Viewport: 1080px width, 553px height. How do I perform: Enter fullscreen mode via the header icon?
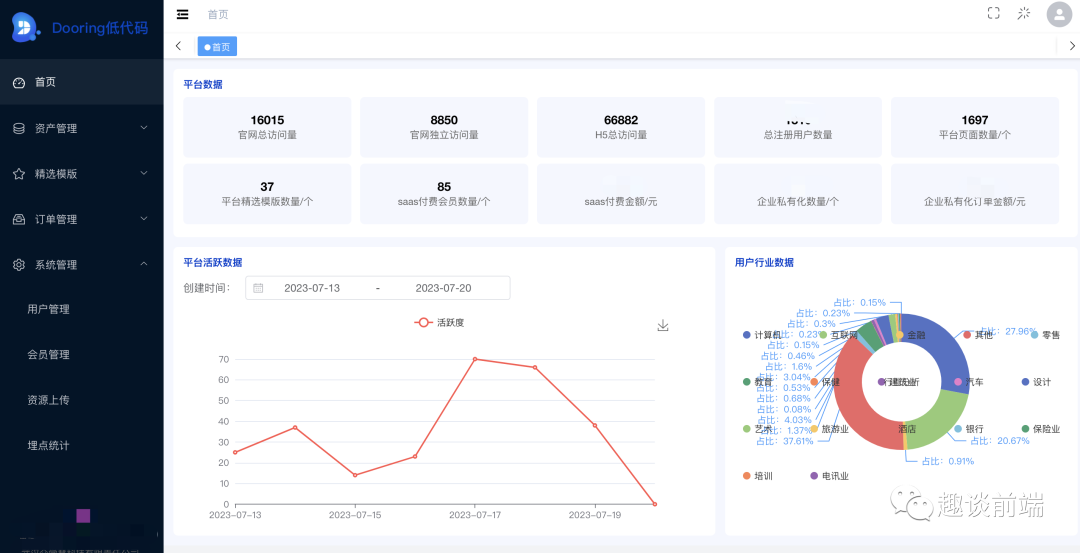[993, 13]
